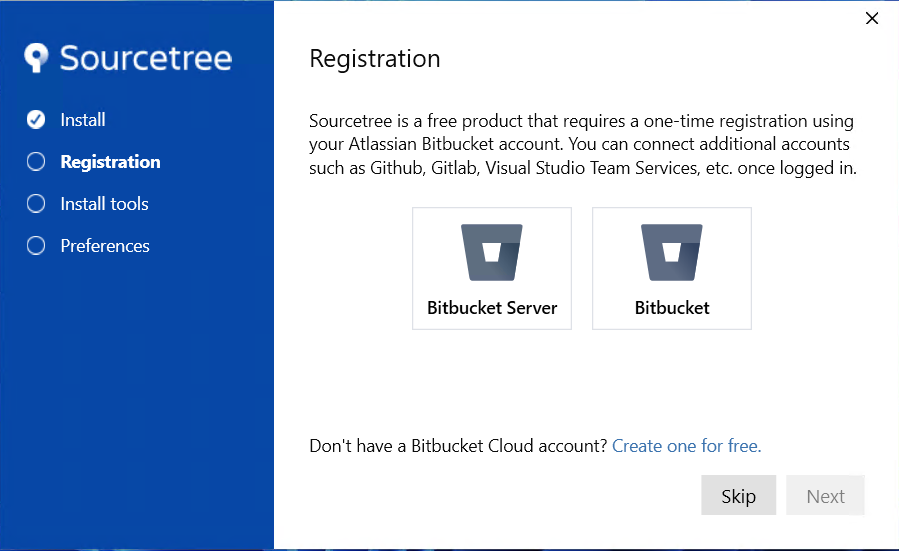Select the Preferences step label
The width and height of the screenshot is (899, 551).
pos(105,245)
